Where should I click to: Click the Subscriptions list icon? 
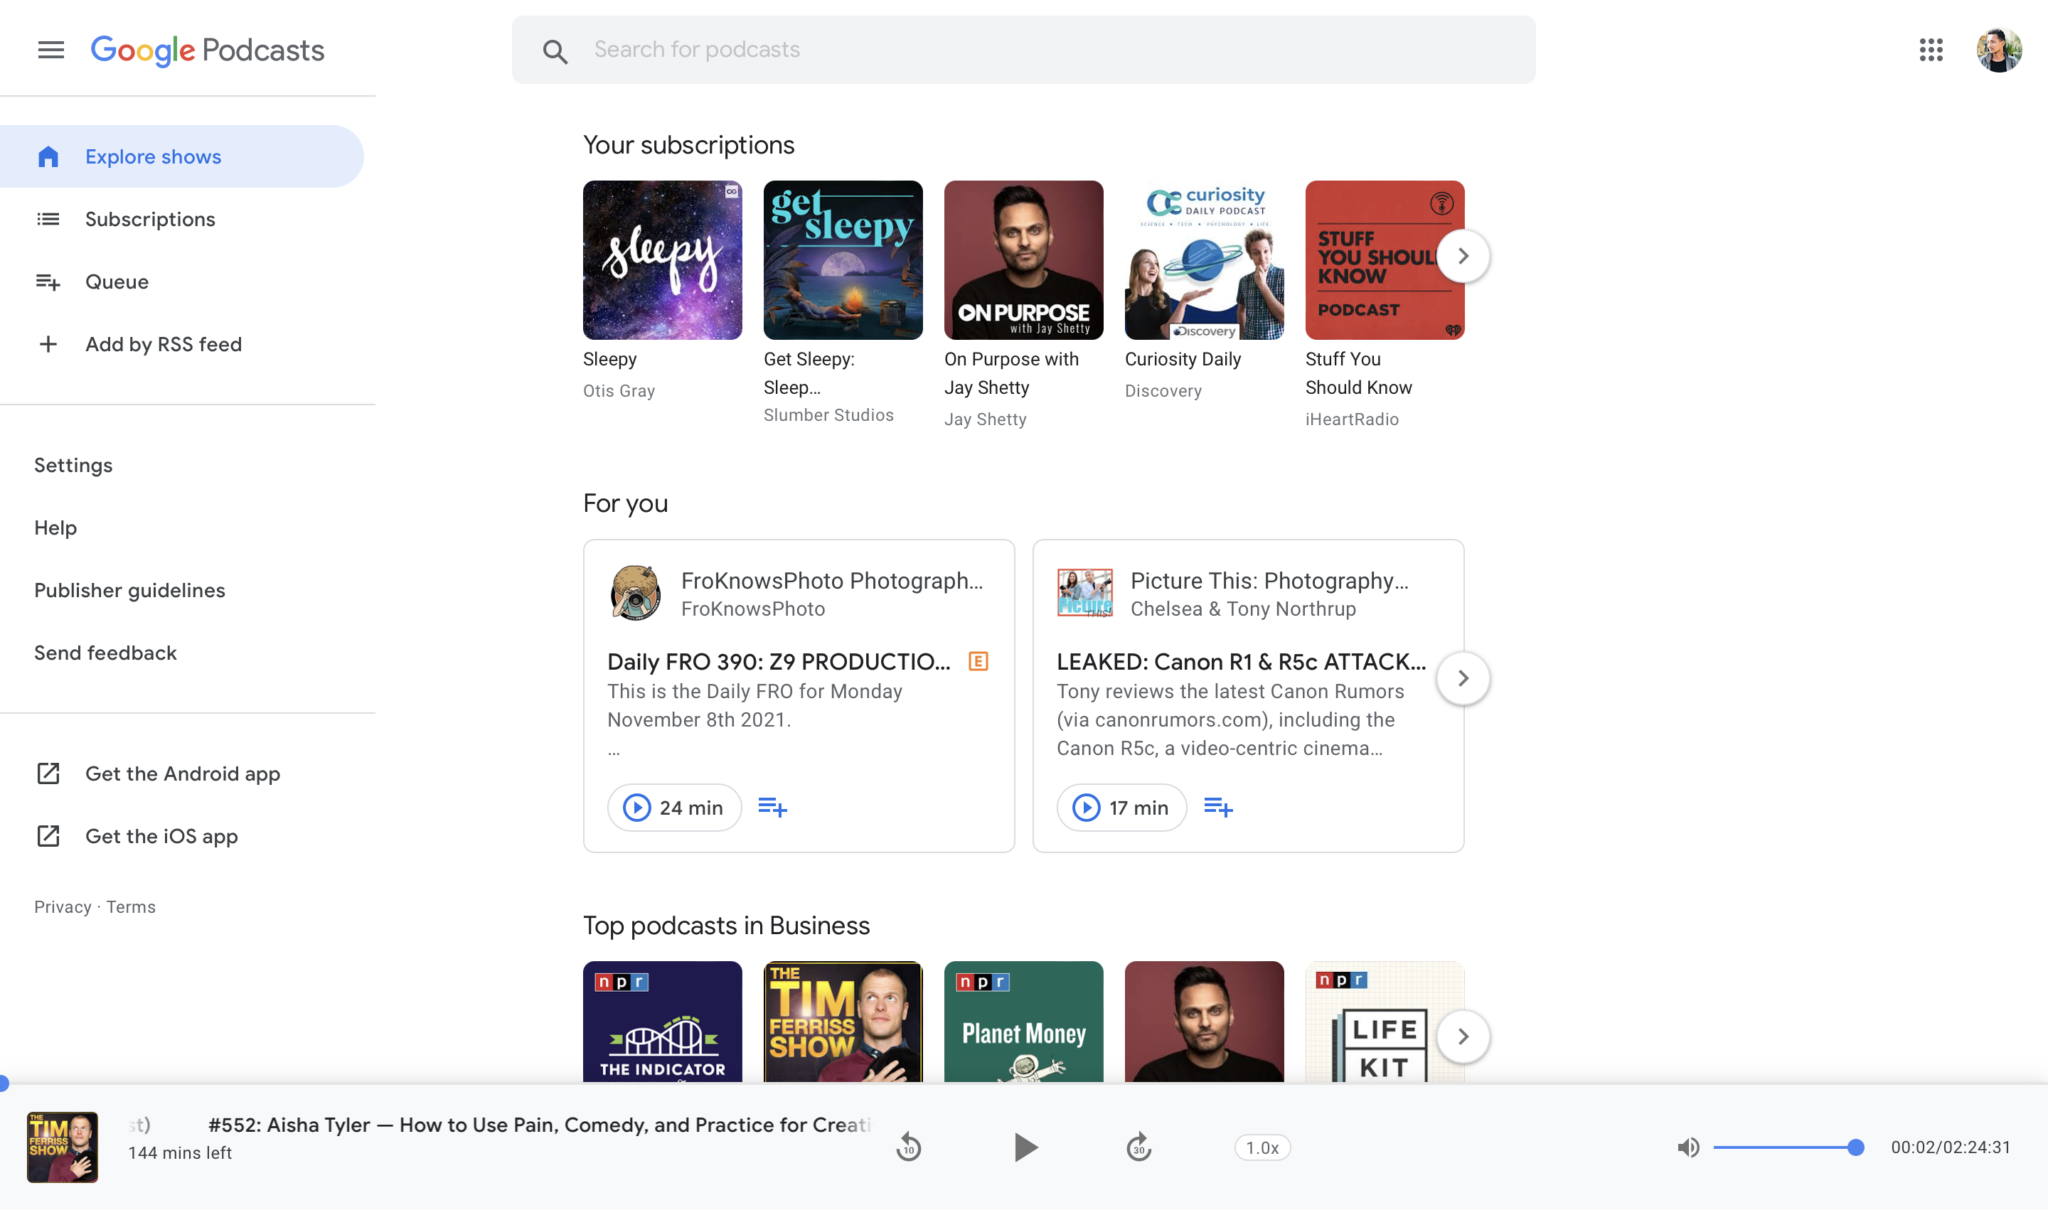[48, 219]
